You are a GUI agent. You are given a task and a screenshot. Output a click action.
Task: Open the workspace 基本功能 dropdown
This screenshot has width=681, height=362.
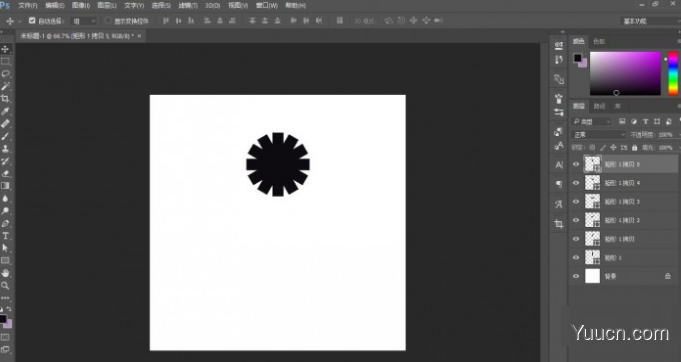[x=650, y=21]
